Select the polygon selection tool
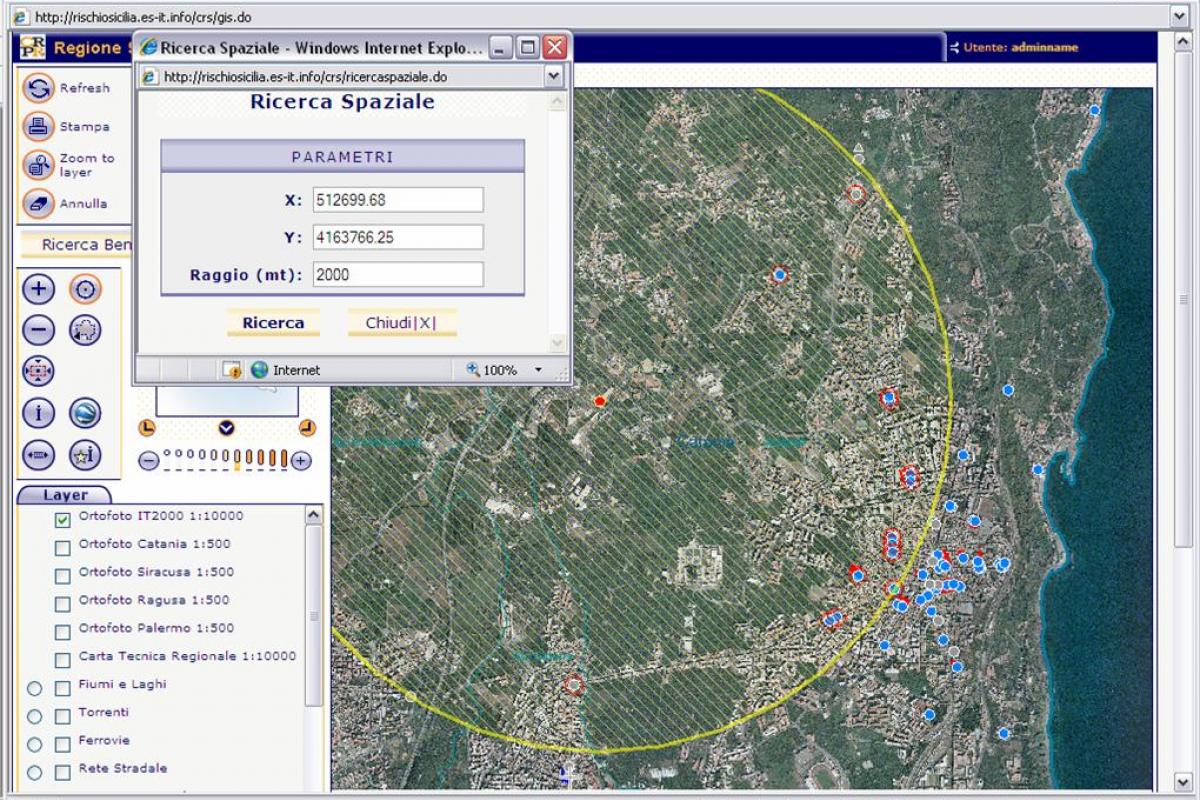Image resolution: width=1200 pixels, height=800 pixels. (85, 329)
